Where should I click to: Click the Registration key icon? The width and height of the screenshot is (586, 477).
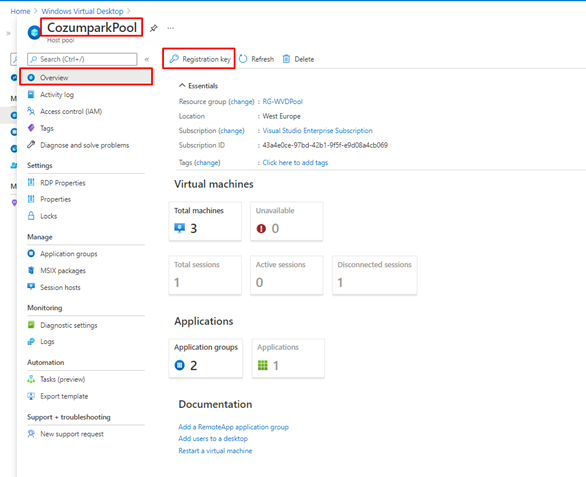coord(174,59)
